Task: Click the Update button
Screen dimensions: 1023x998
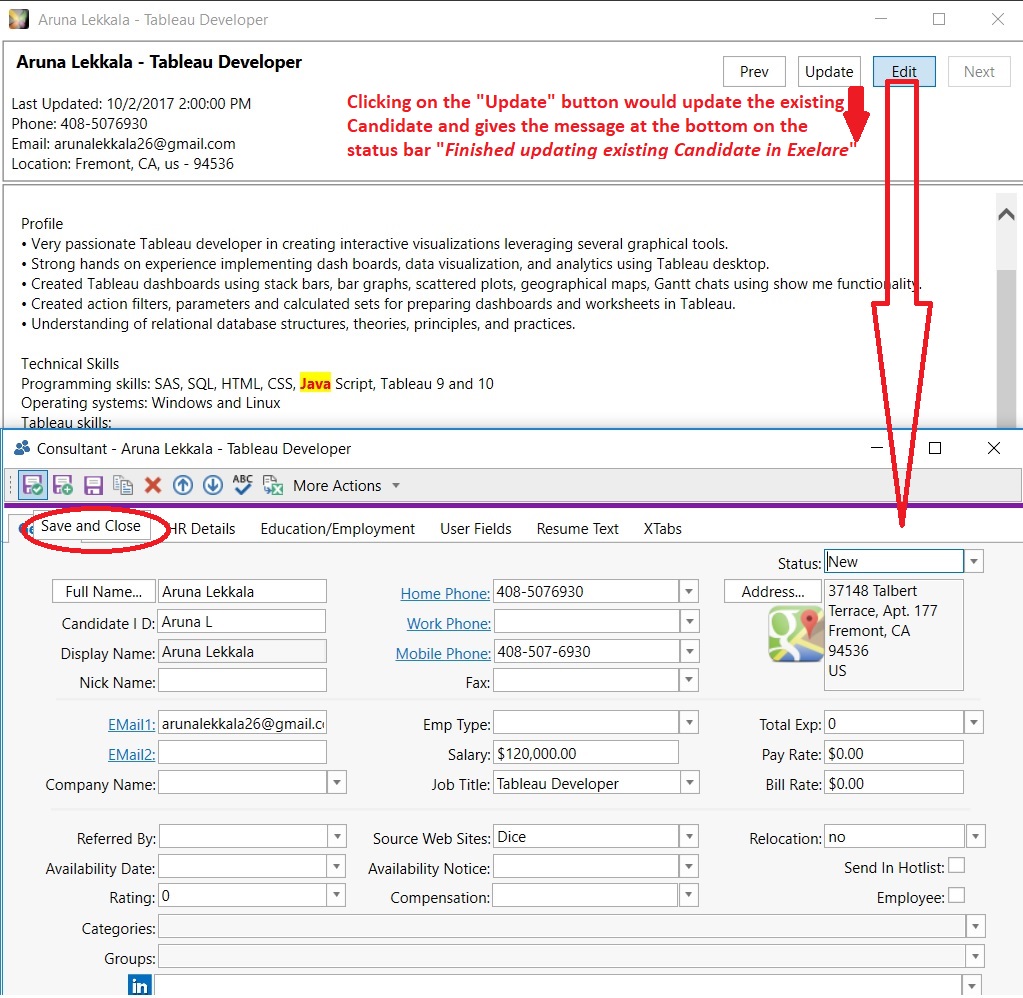Action: (x=829, y=72)
